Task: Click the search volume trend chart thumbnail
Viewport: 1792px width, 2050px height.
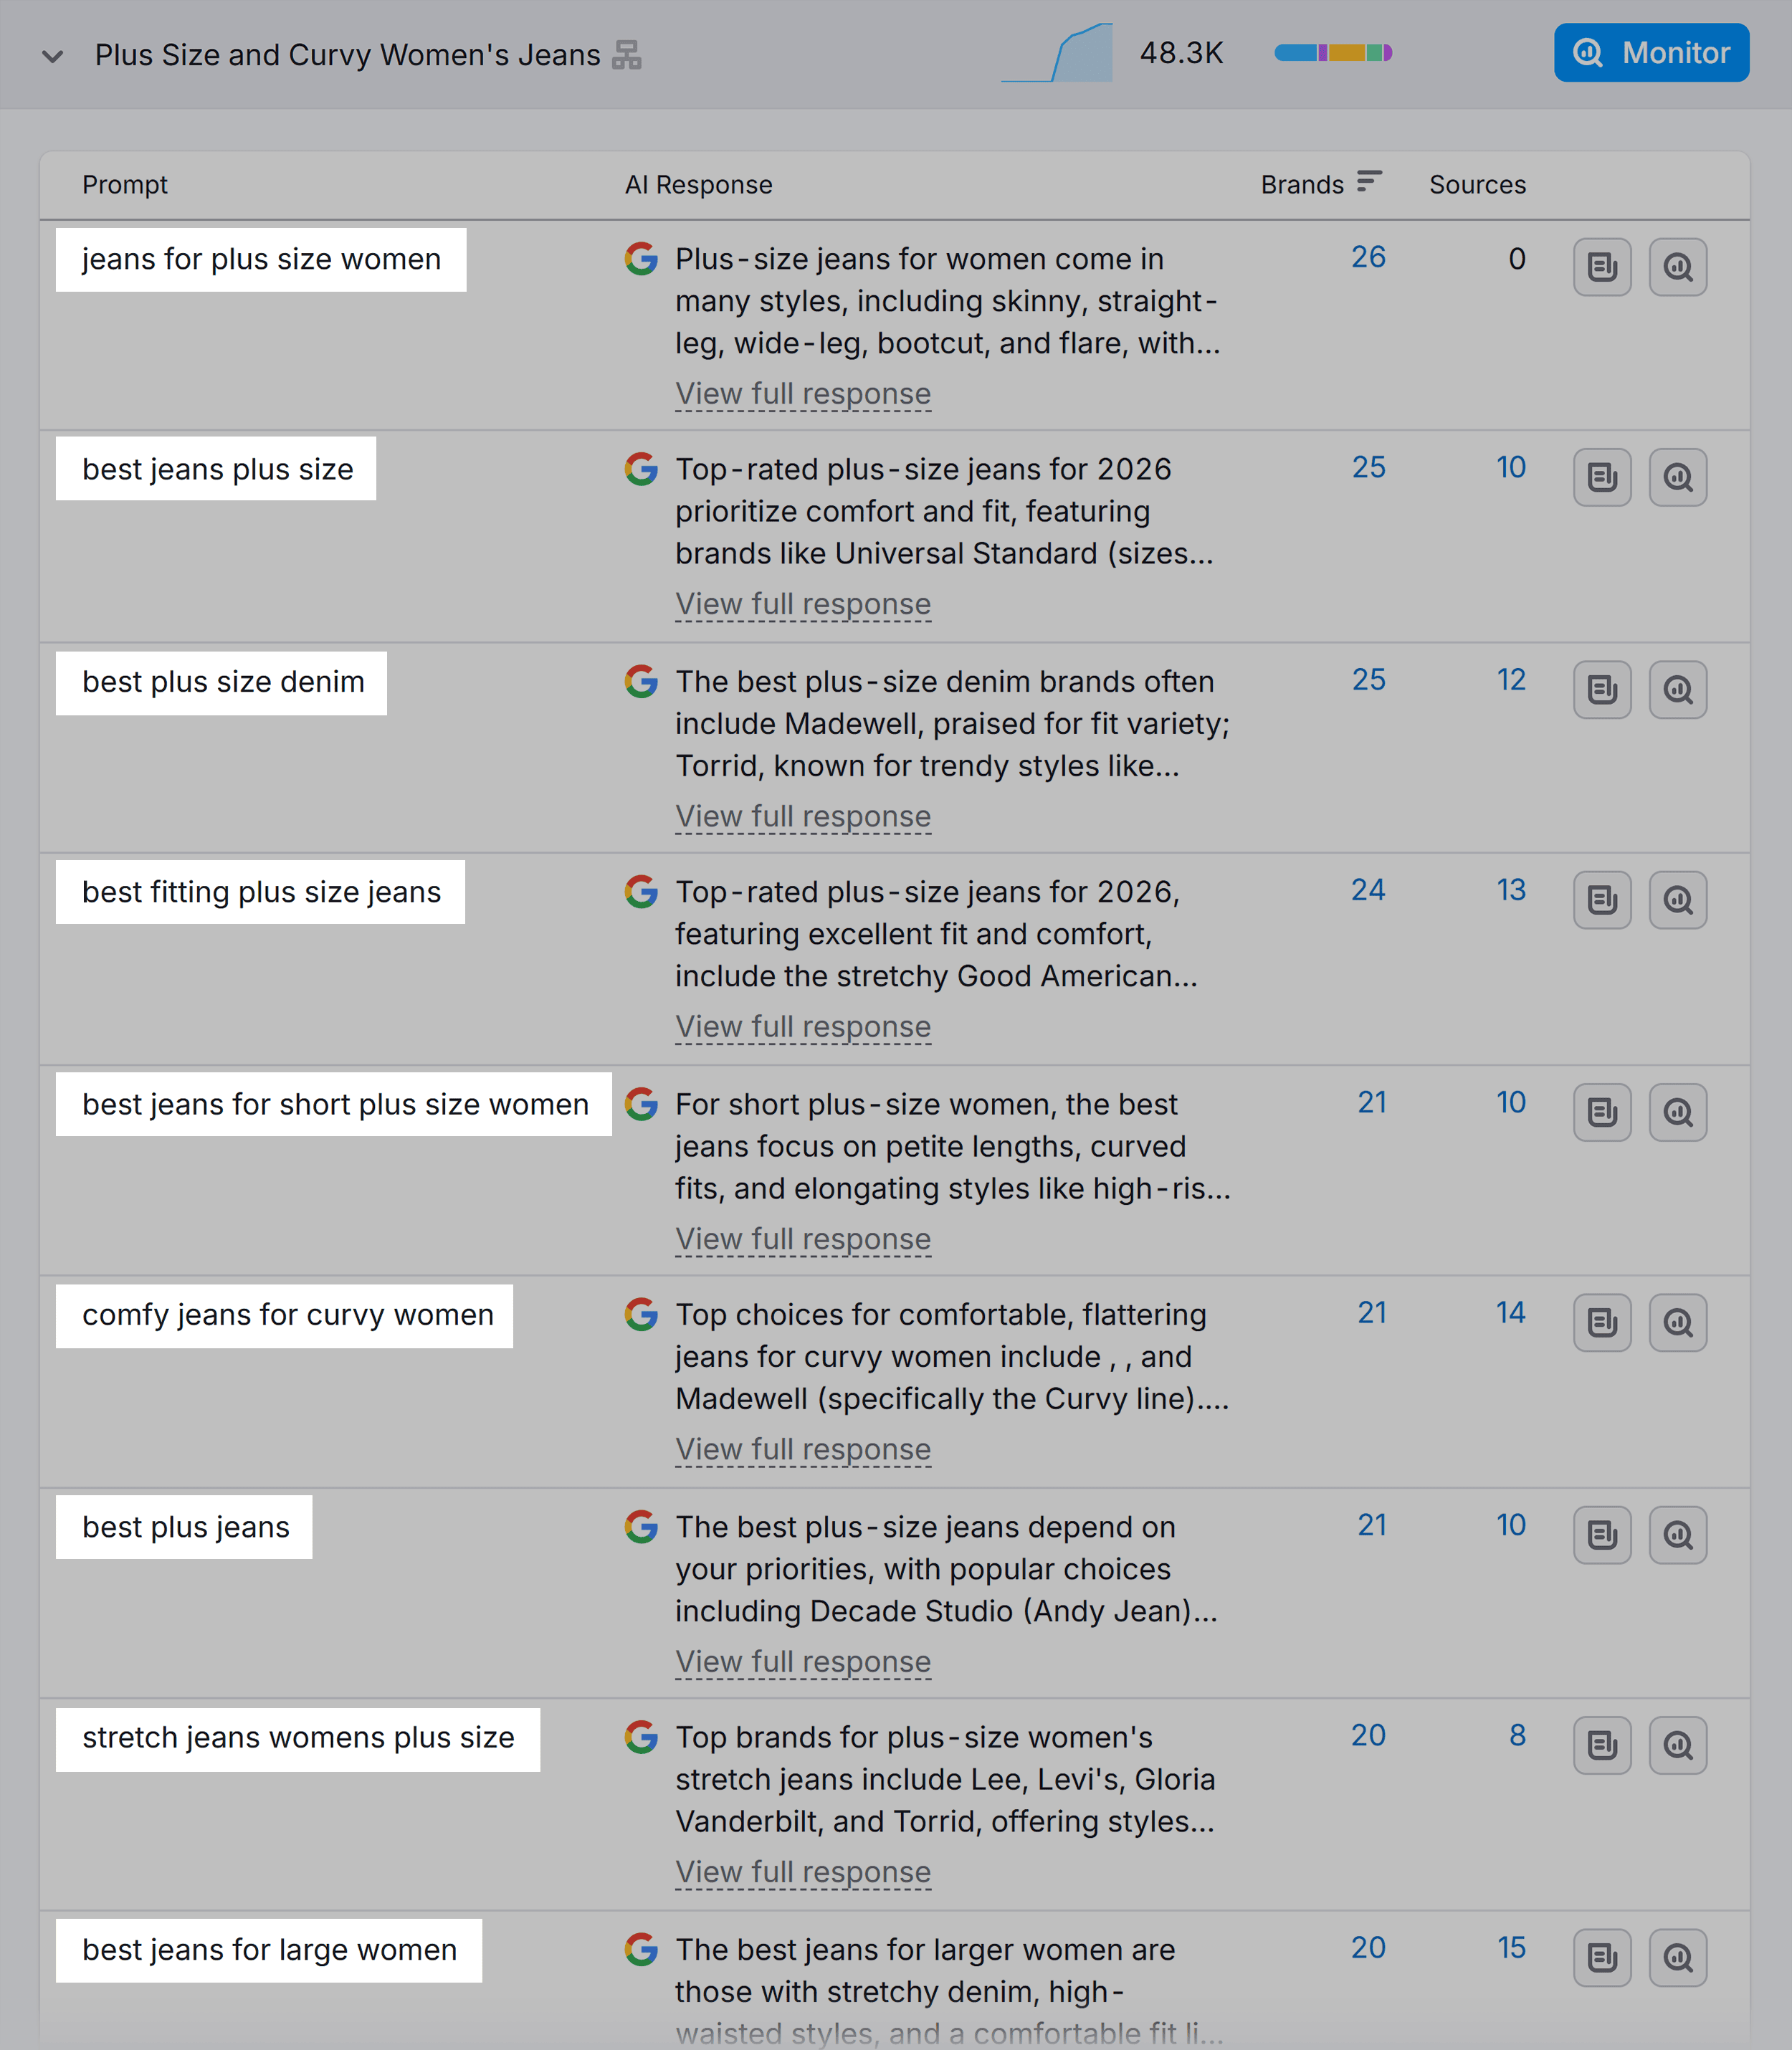Action: coord(1058,53)
